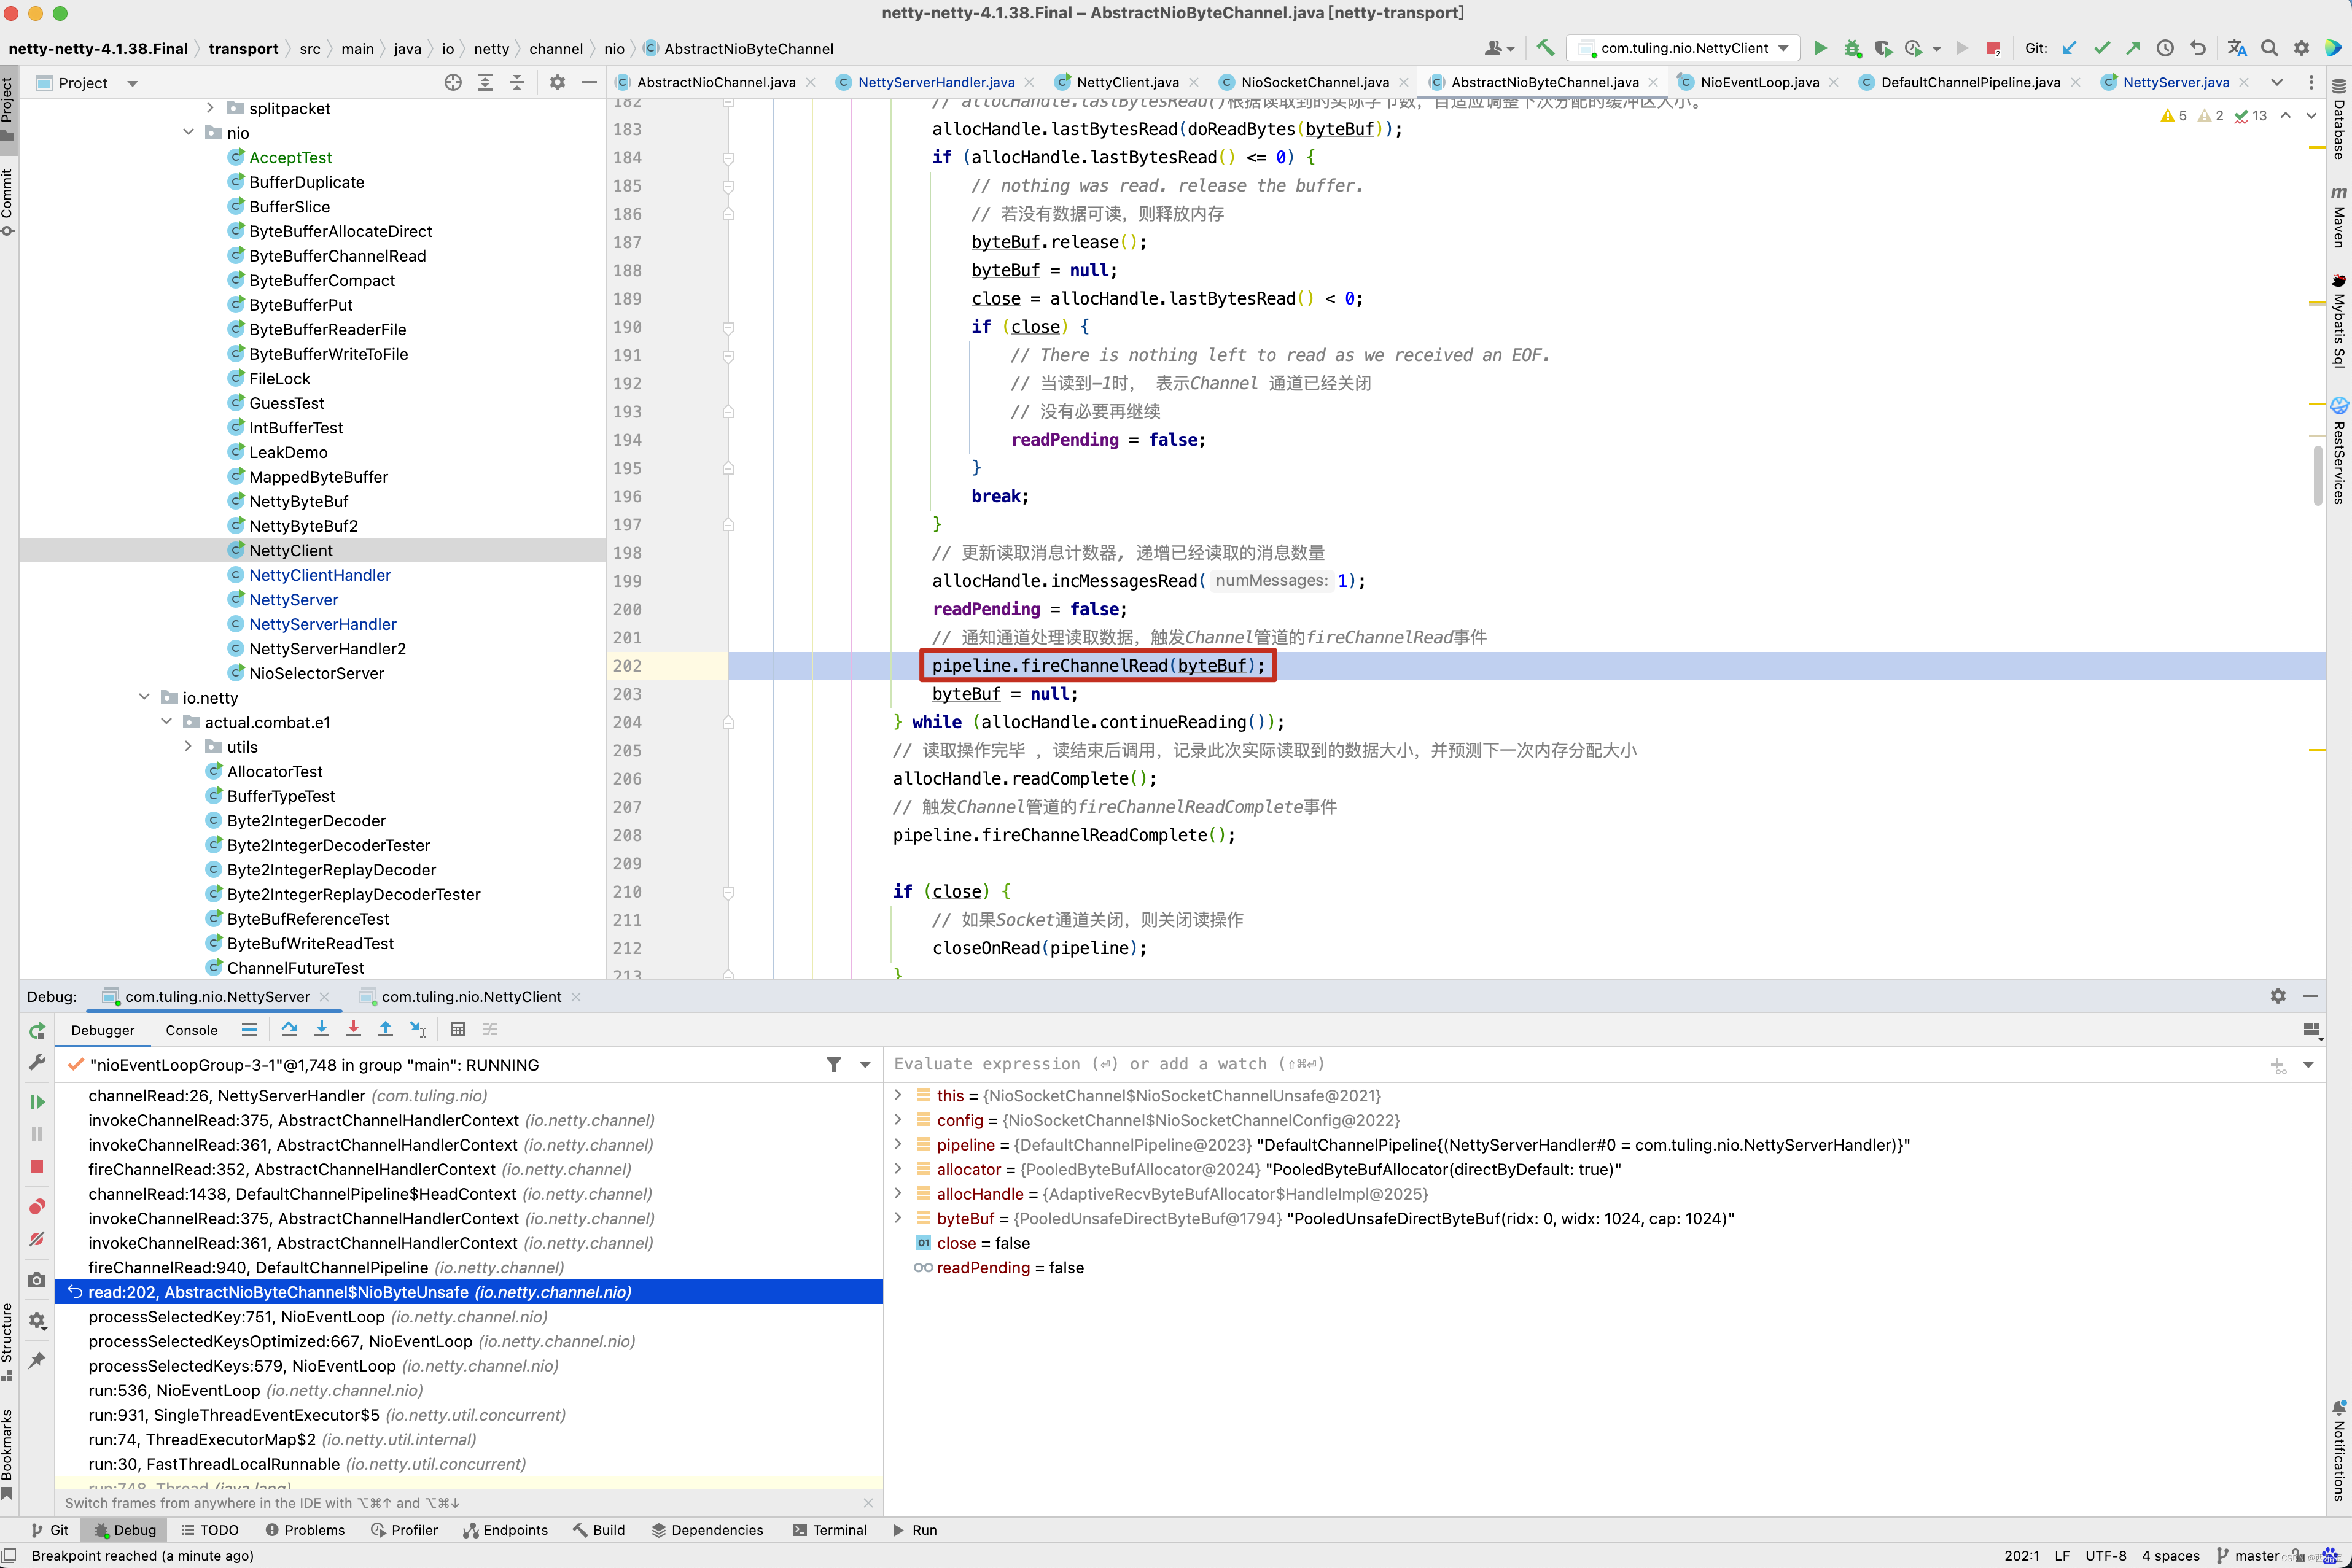Stop the debug session with the red square
Image resolution: width=2352 pixels, height=1568 pixels.
pyautogui.click(x=37, y=1167)
